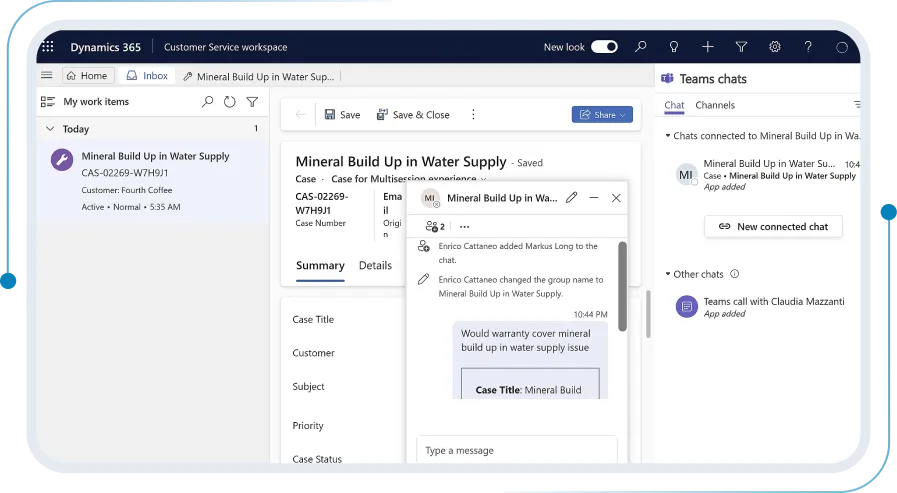Click the user profile circle
The width and height of the screenshot is (897, 493).
(842, 47)
